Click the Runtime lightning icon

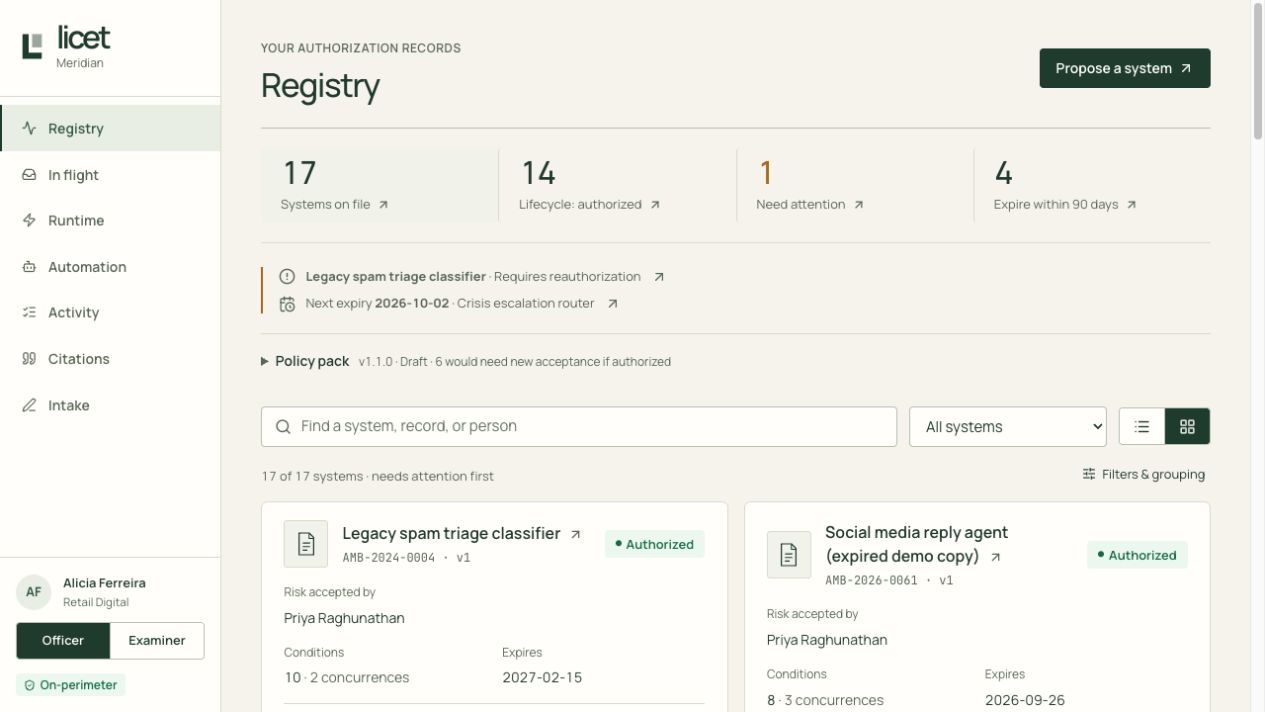29,221
